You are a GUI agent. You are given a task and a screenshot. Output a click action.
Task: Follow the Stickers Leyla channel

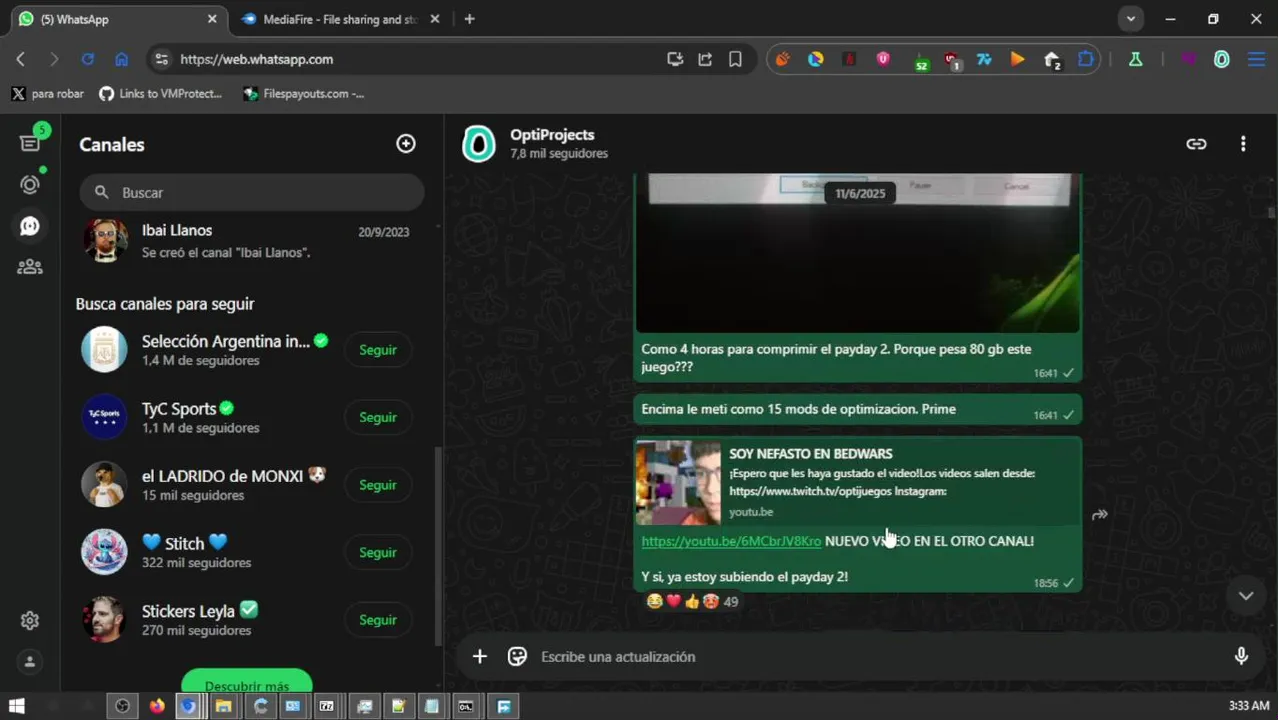pyautogui.click(x=378, y=620)
